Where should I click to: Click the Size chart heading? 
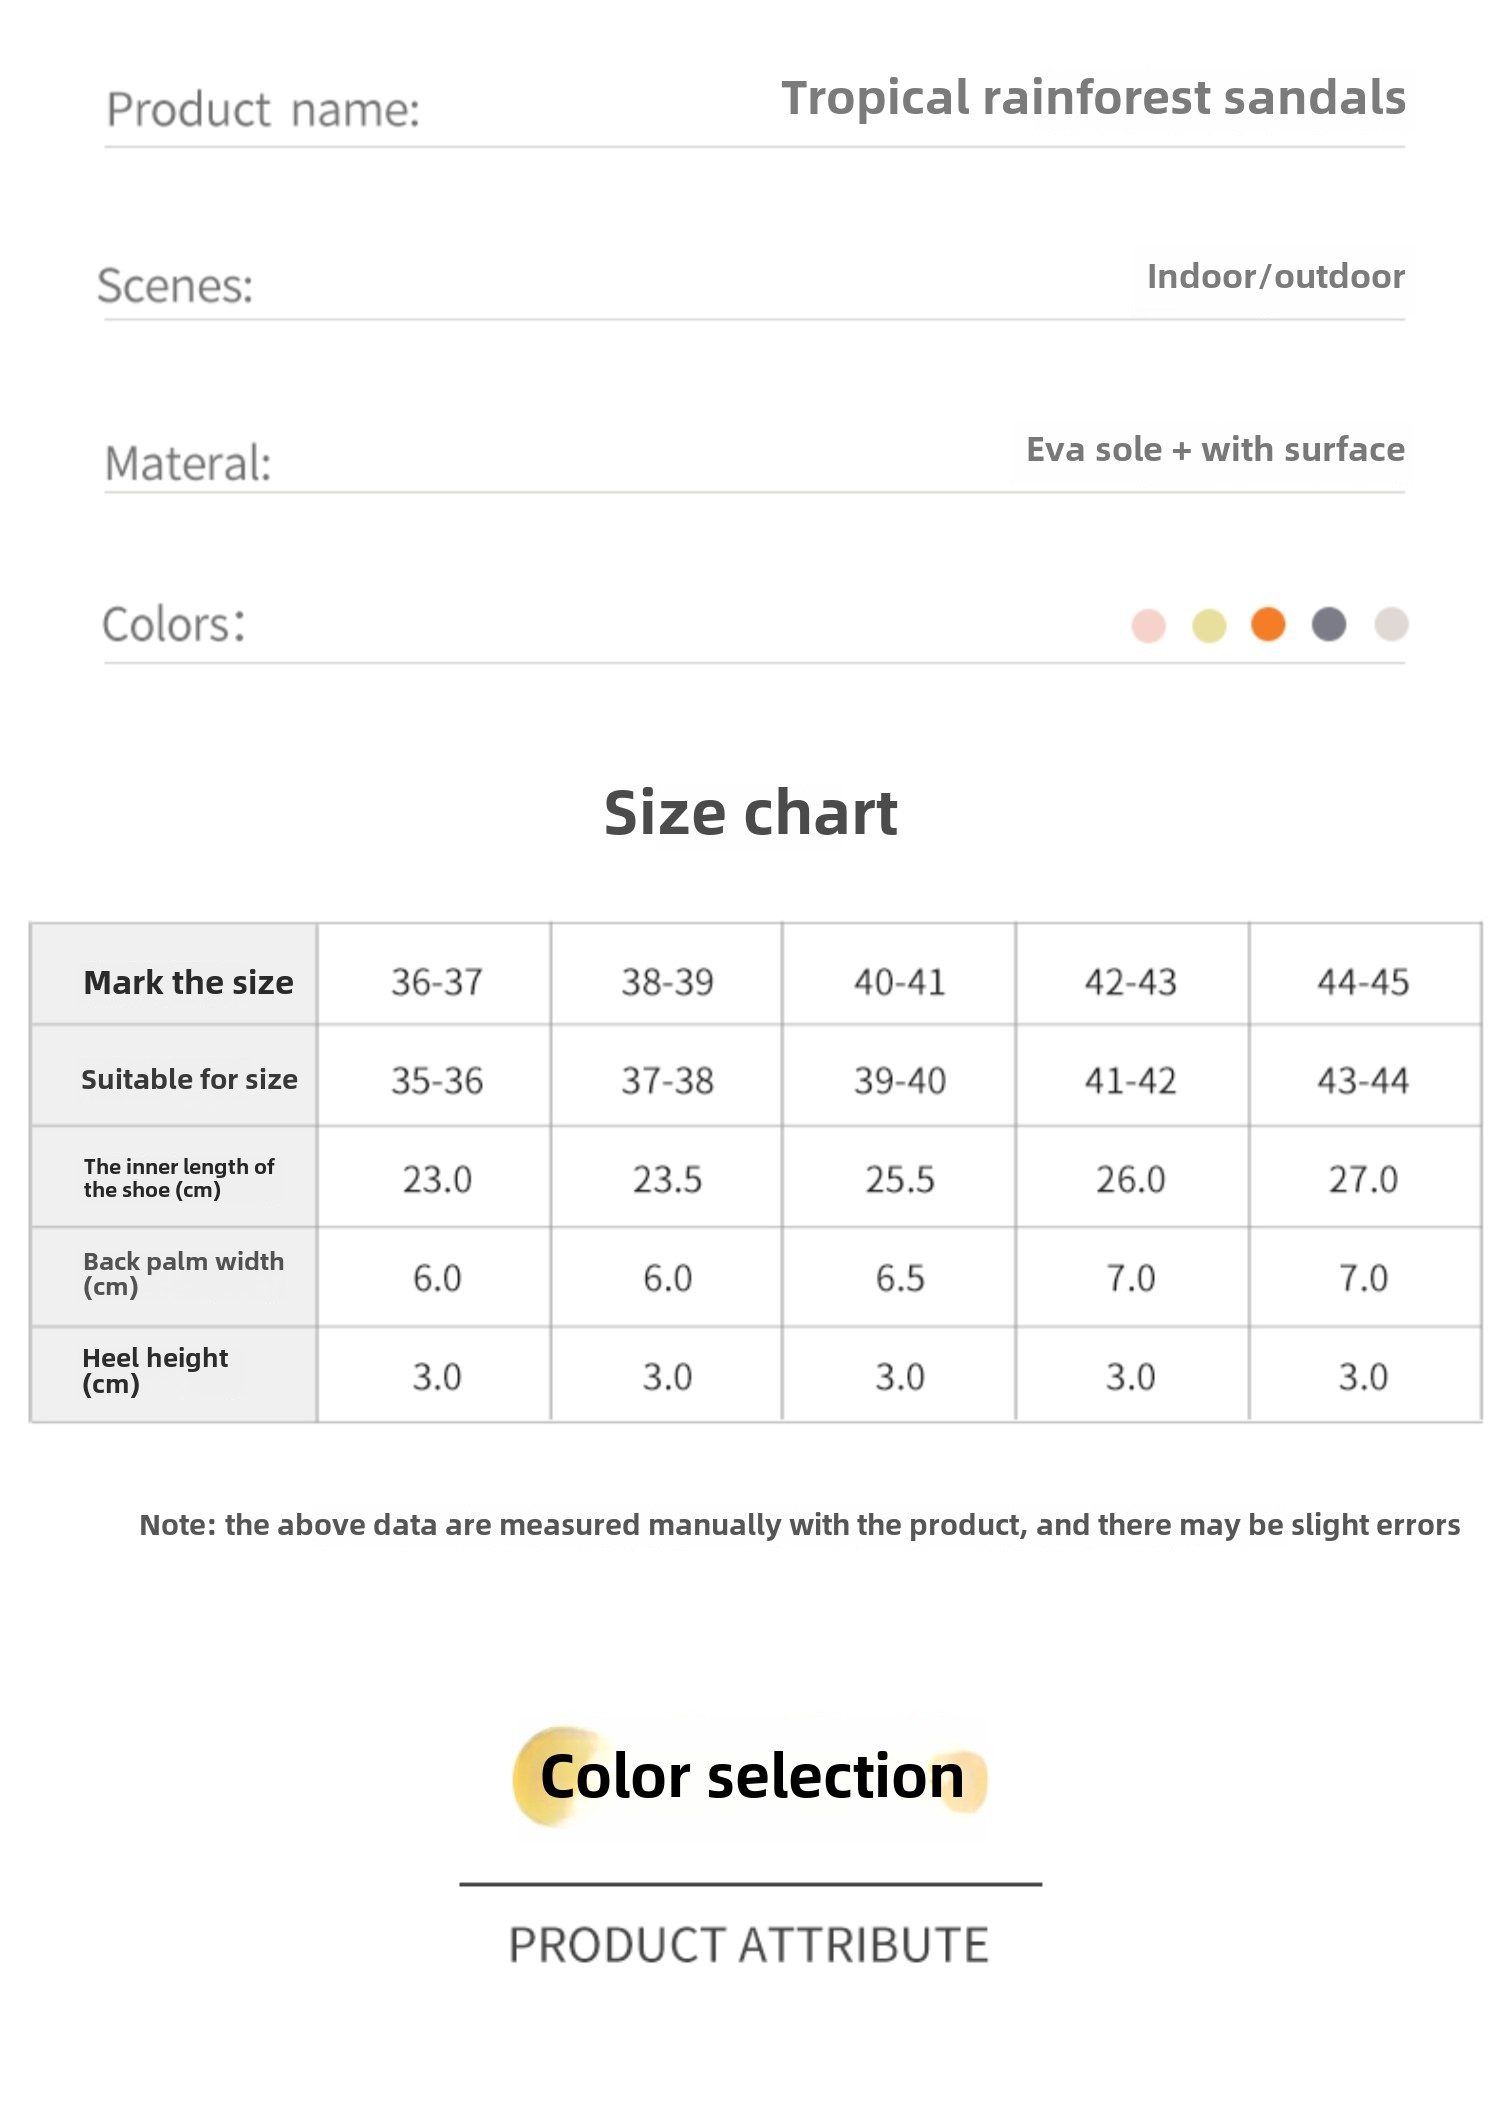click(750, 812)
